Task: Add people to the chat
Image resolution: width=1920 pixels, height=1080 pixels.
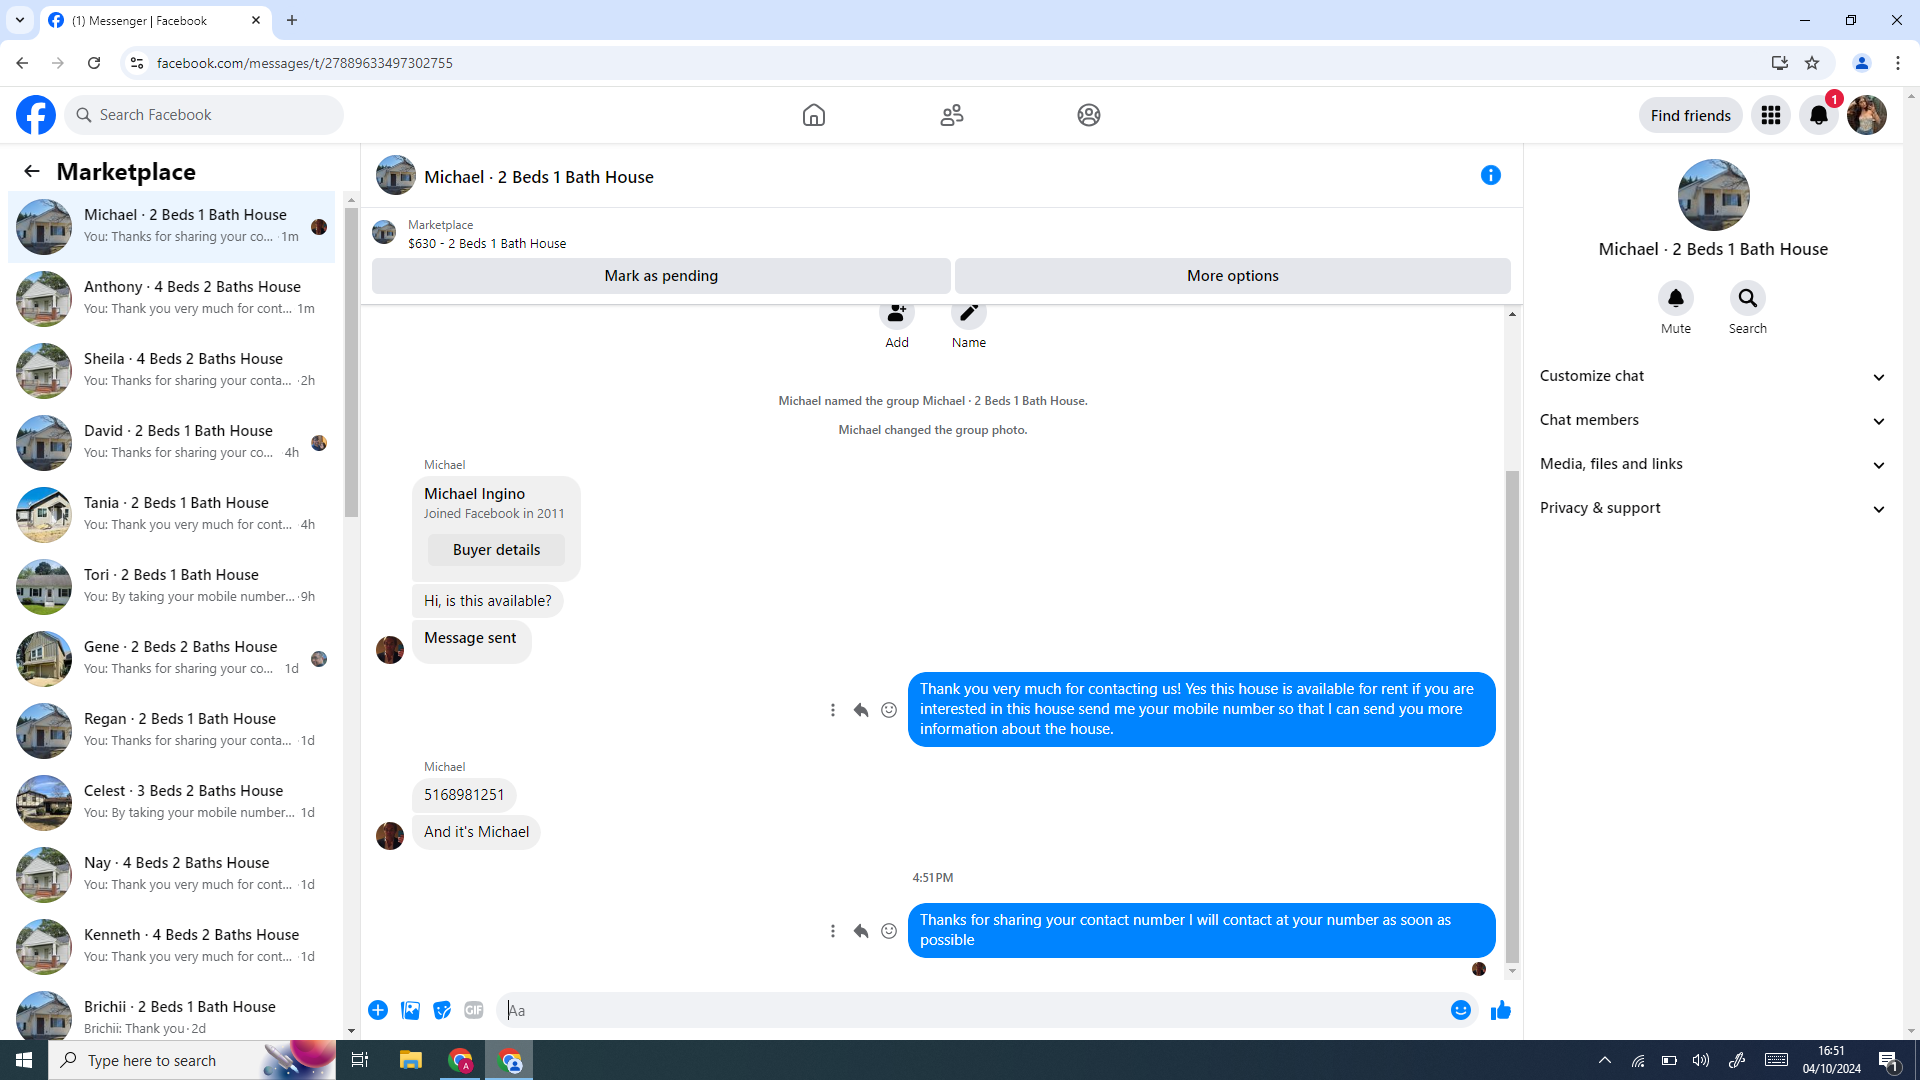Action: pos(897,314)
